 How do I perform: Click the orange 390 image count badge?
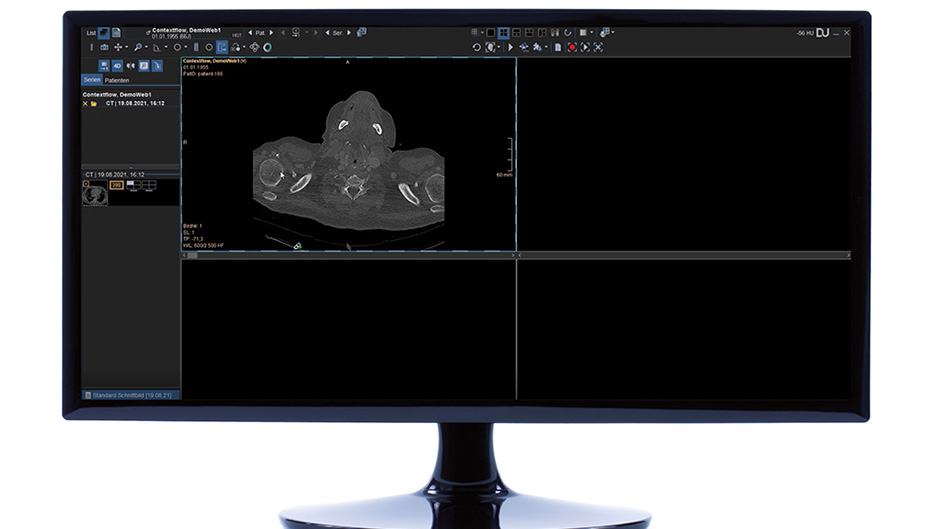pyautogui.click(x=116, y=185)
